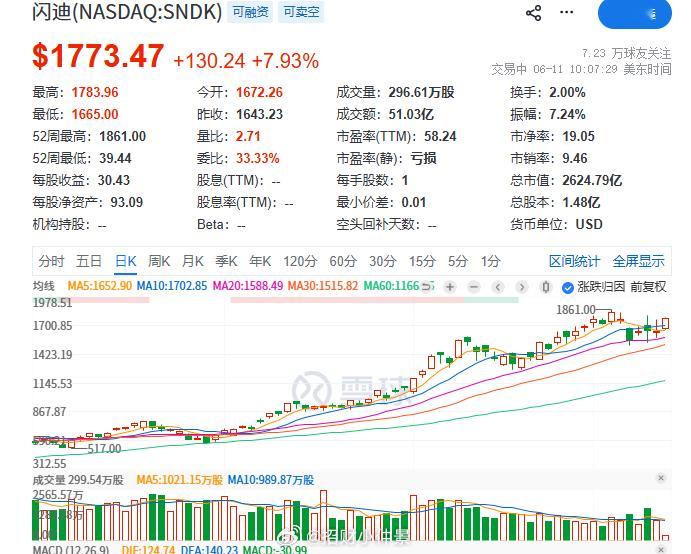Switch to the 15分 chart tab
This screenshot has height=554, width=691.
[x=422, y=261]
